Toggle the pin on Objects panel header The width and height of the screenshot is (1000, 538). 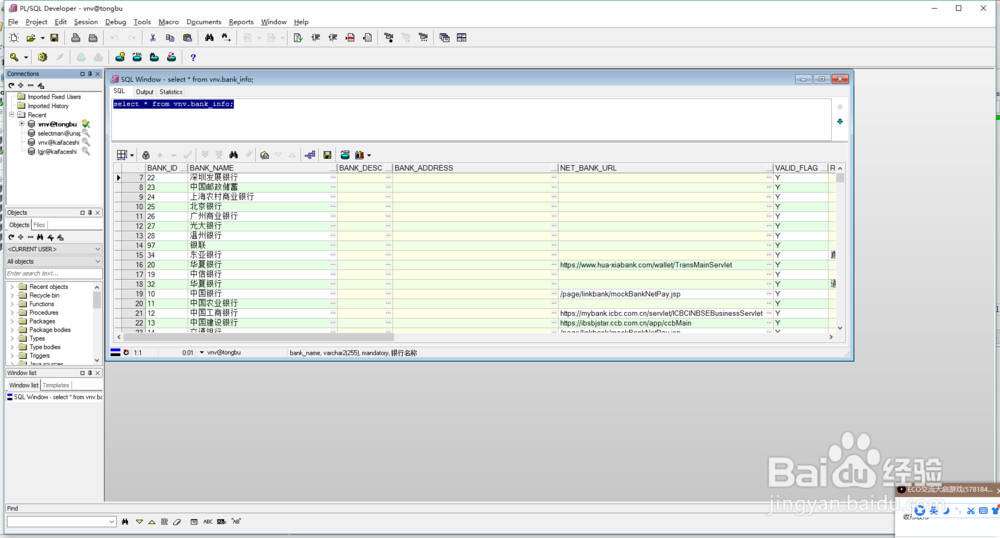[x=90, y=213]
